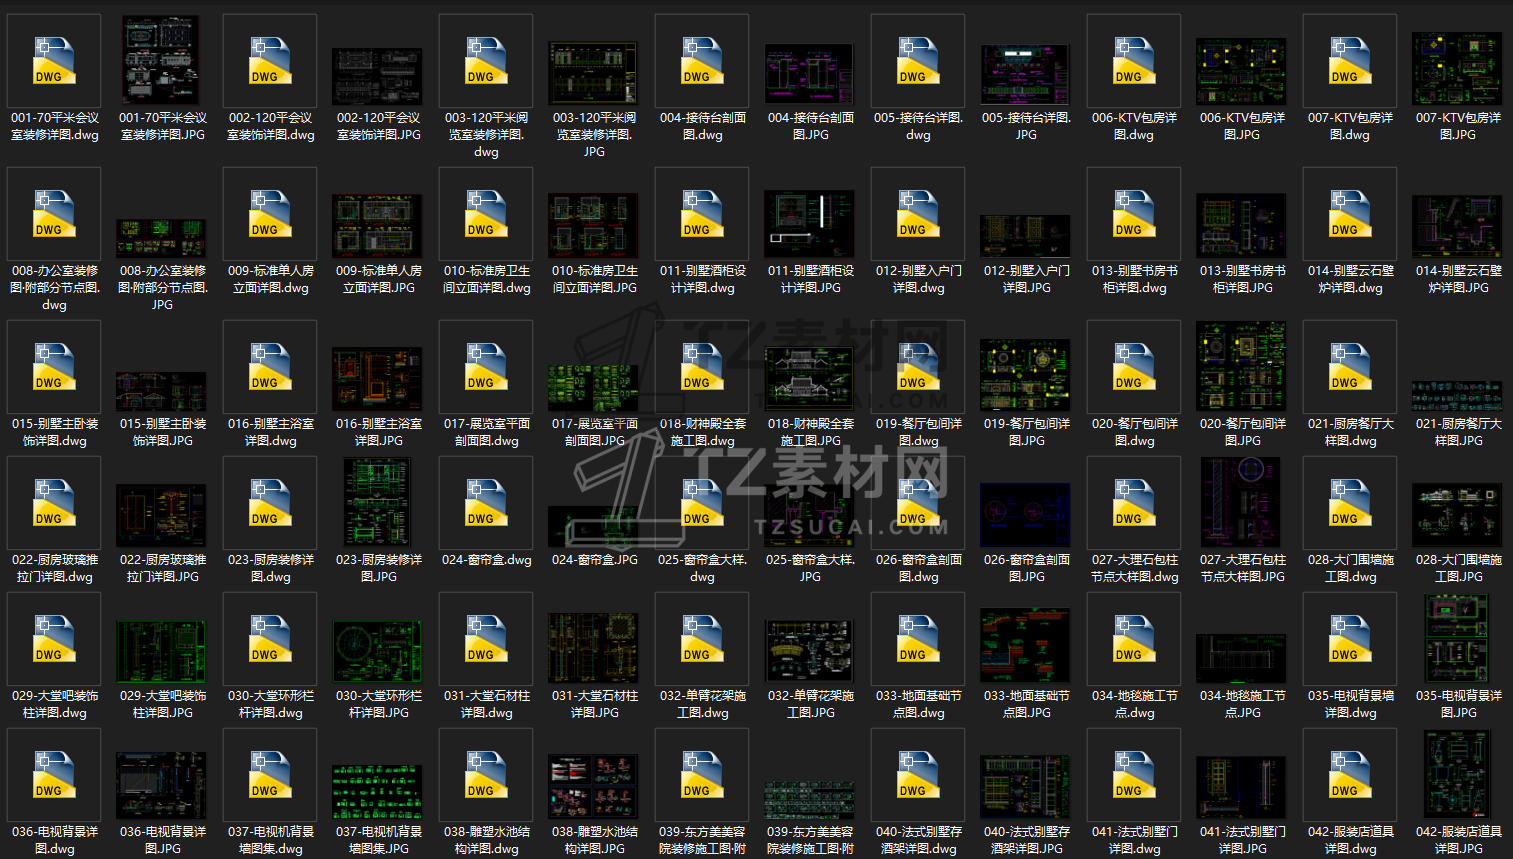Select the 010-标准房卫生间立面详图.dwg icon
The height and width of the screenshot is (859, 1513).
click(486, 214)
